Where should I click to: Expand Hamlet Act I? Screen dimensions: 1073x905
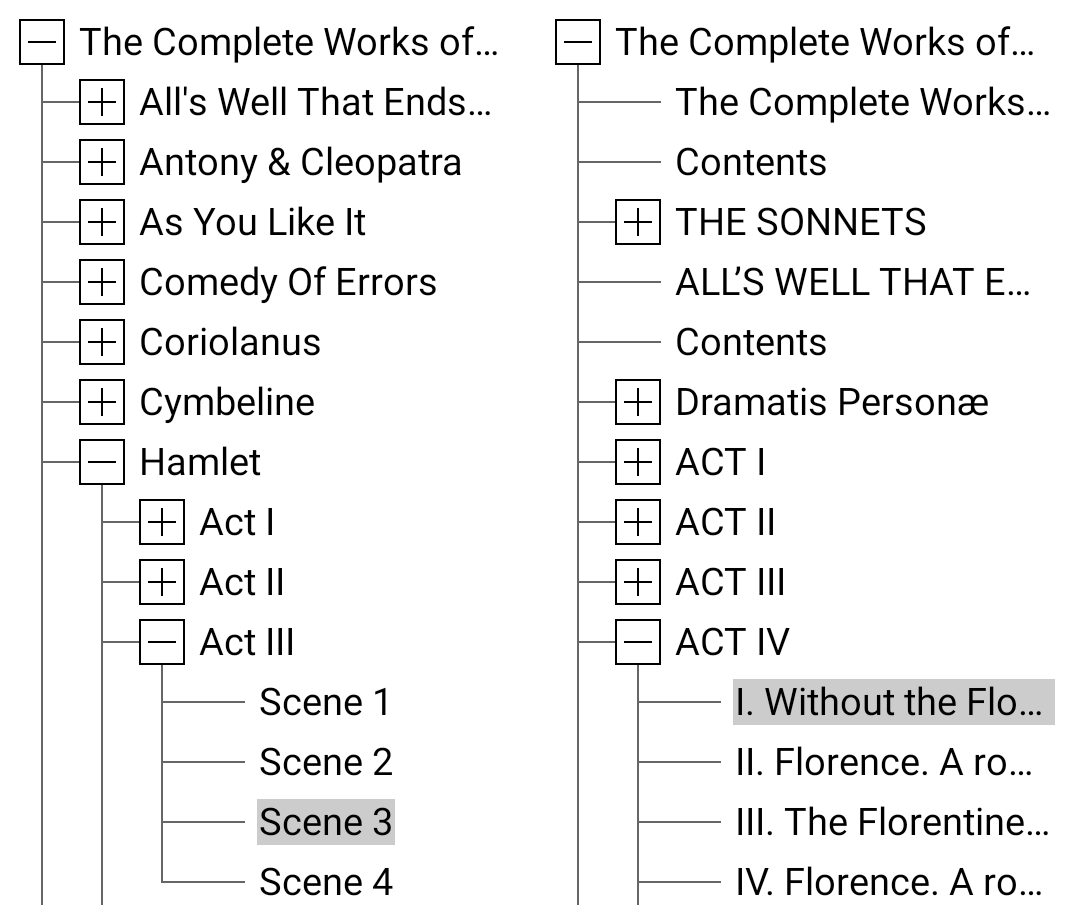point(161,522)
